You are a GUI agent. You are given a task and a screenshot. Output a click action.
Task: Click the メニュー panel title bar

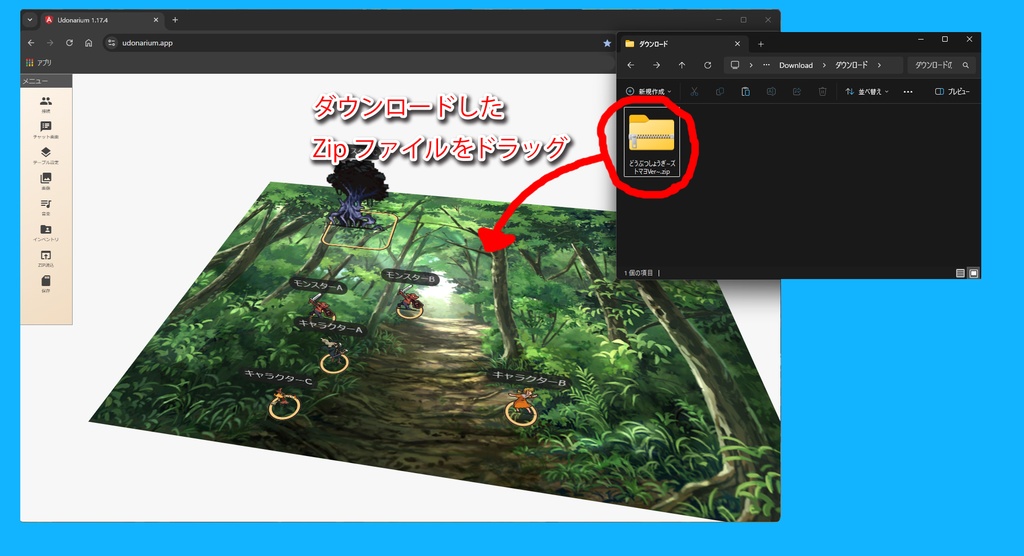[x=46, y=81]
